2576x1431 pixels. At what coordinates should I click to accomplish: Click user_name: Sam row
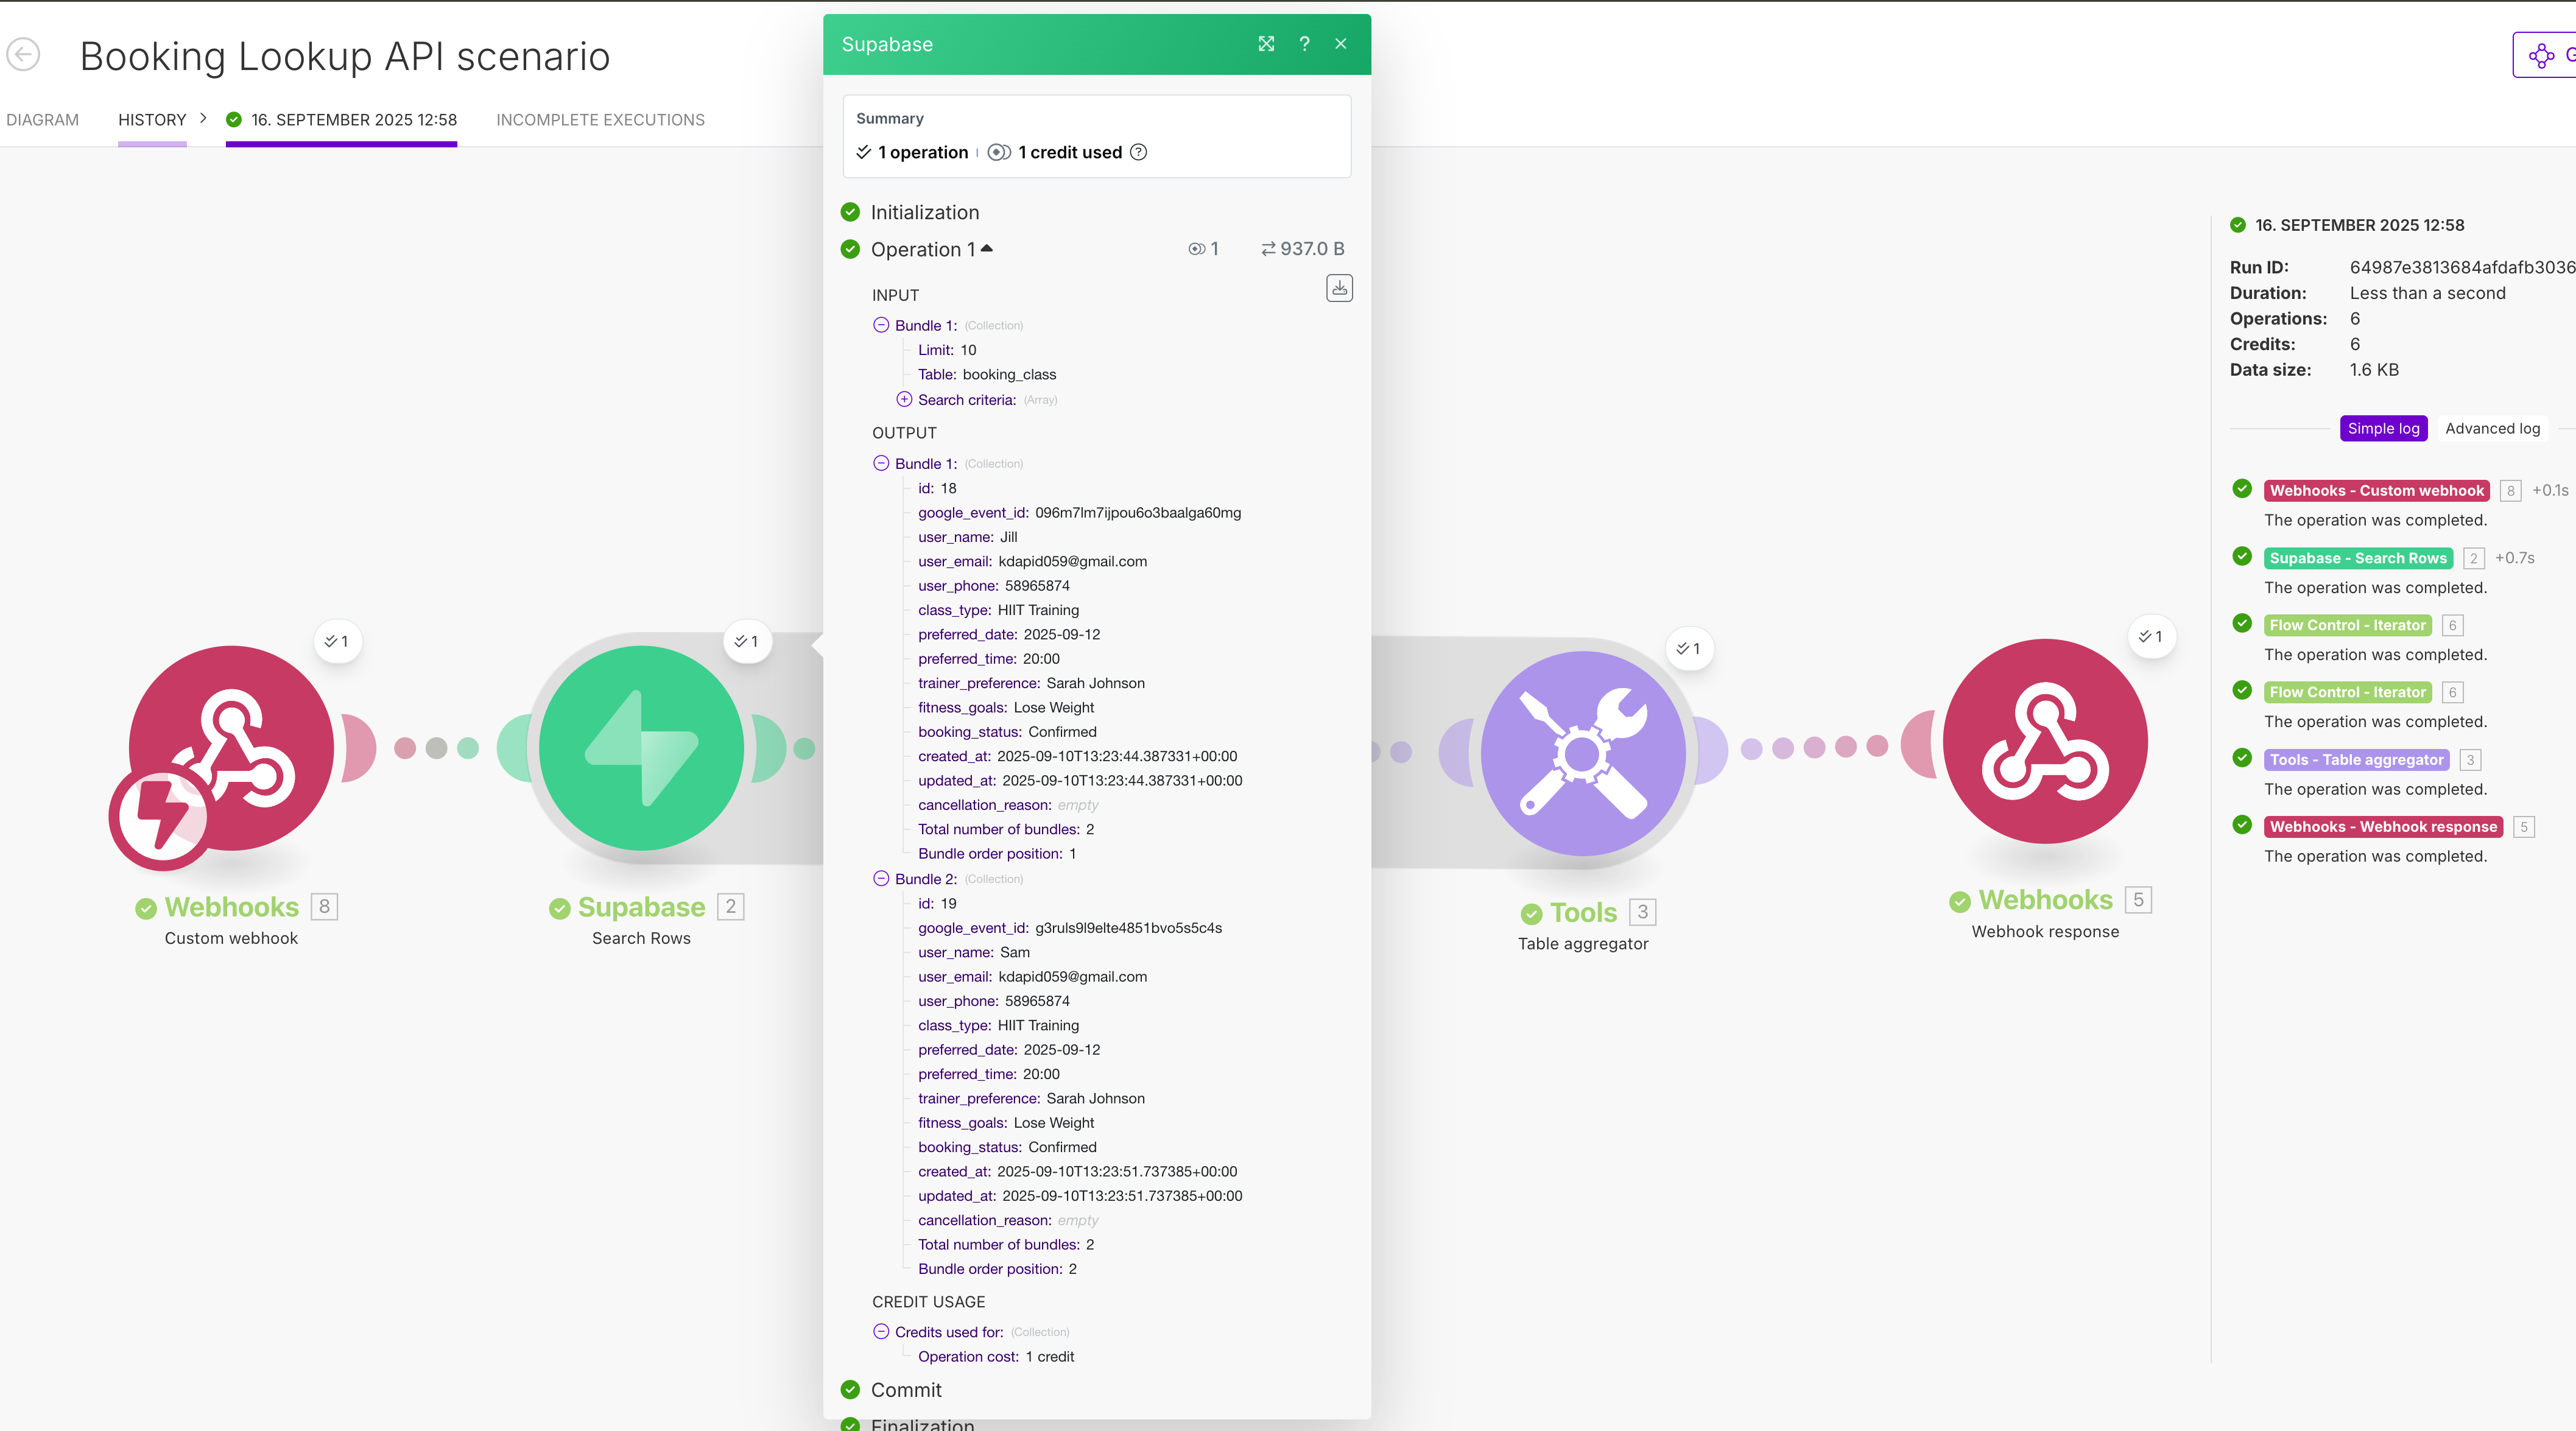click(x=974, y=952)
